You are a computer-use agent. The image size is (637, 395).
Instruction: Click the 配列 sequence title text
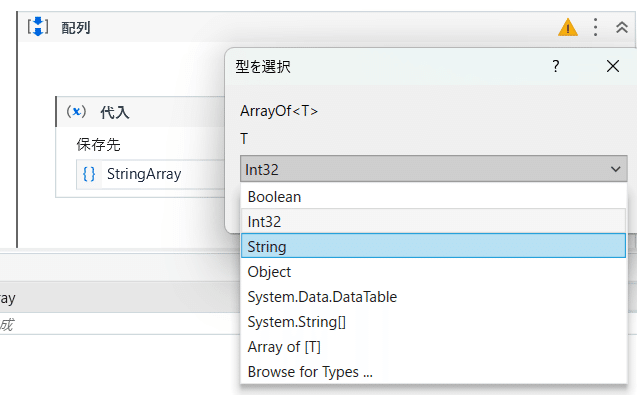click(x=76, y=28)
